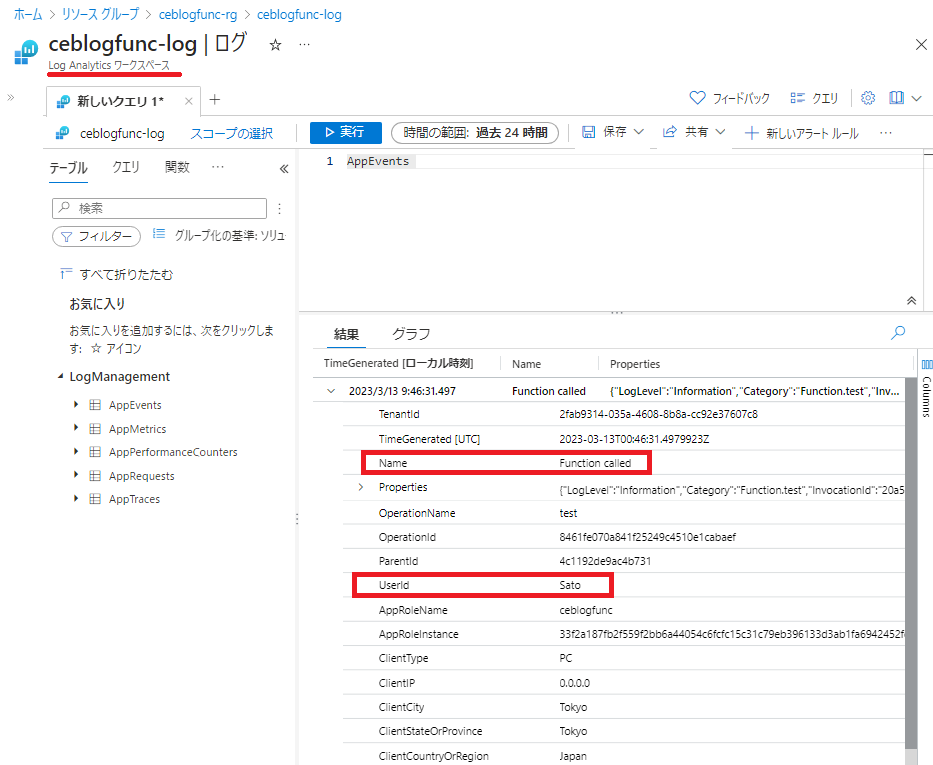
Task: Open toolbar overflow ellipsis after alert rule
Action: coord(885,133)
